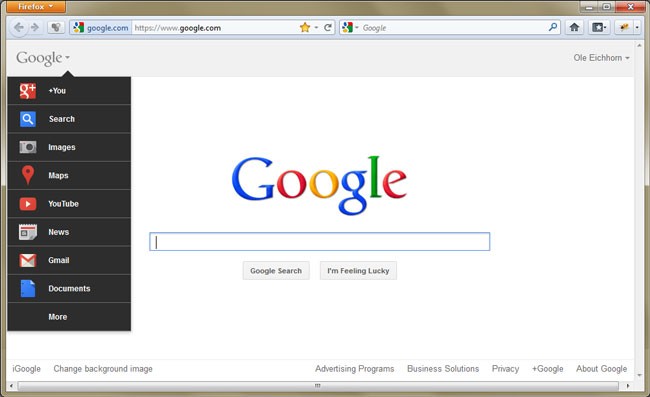Image resolution: width=650 pixels, height=397 pixels.
Task: Select +You in the Google menu
Action: (x=69, y=91)
